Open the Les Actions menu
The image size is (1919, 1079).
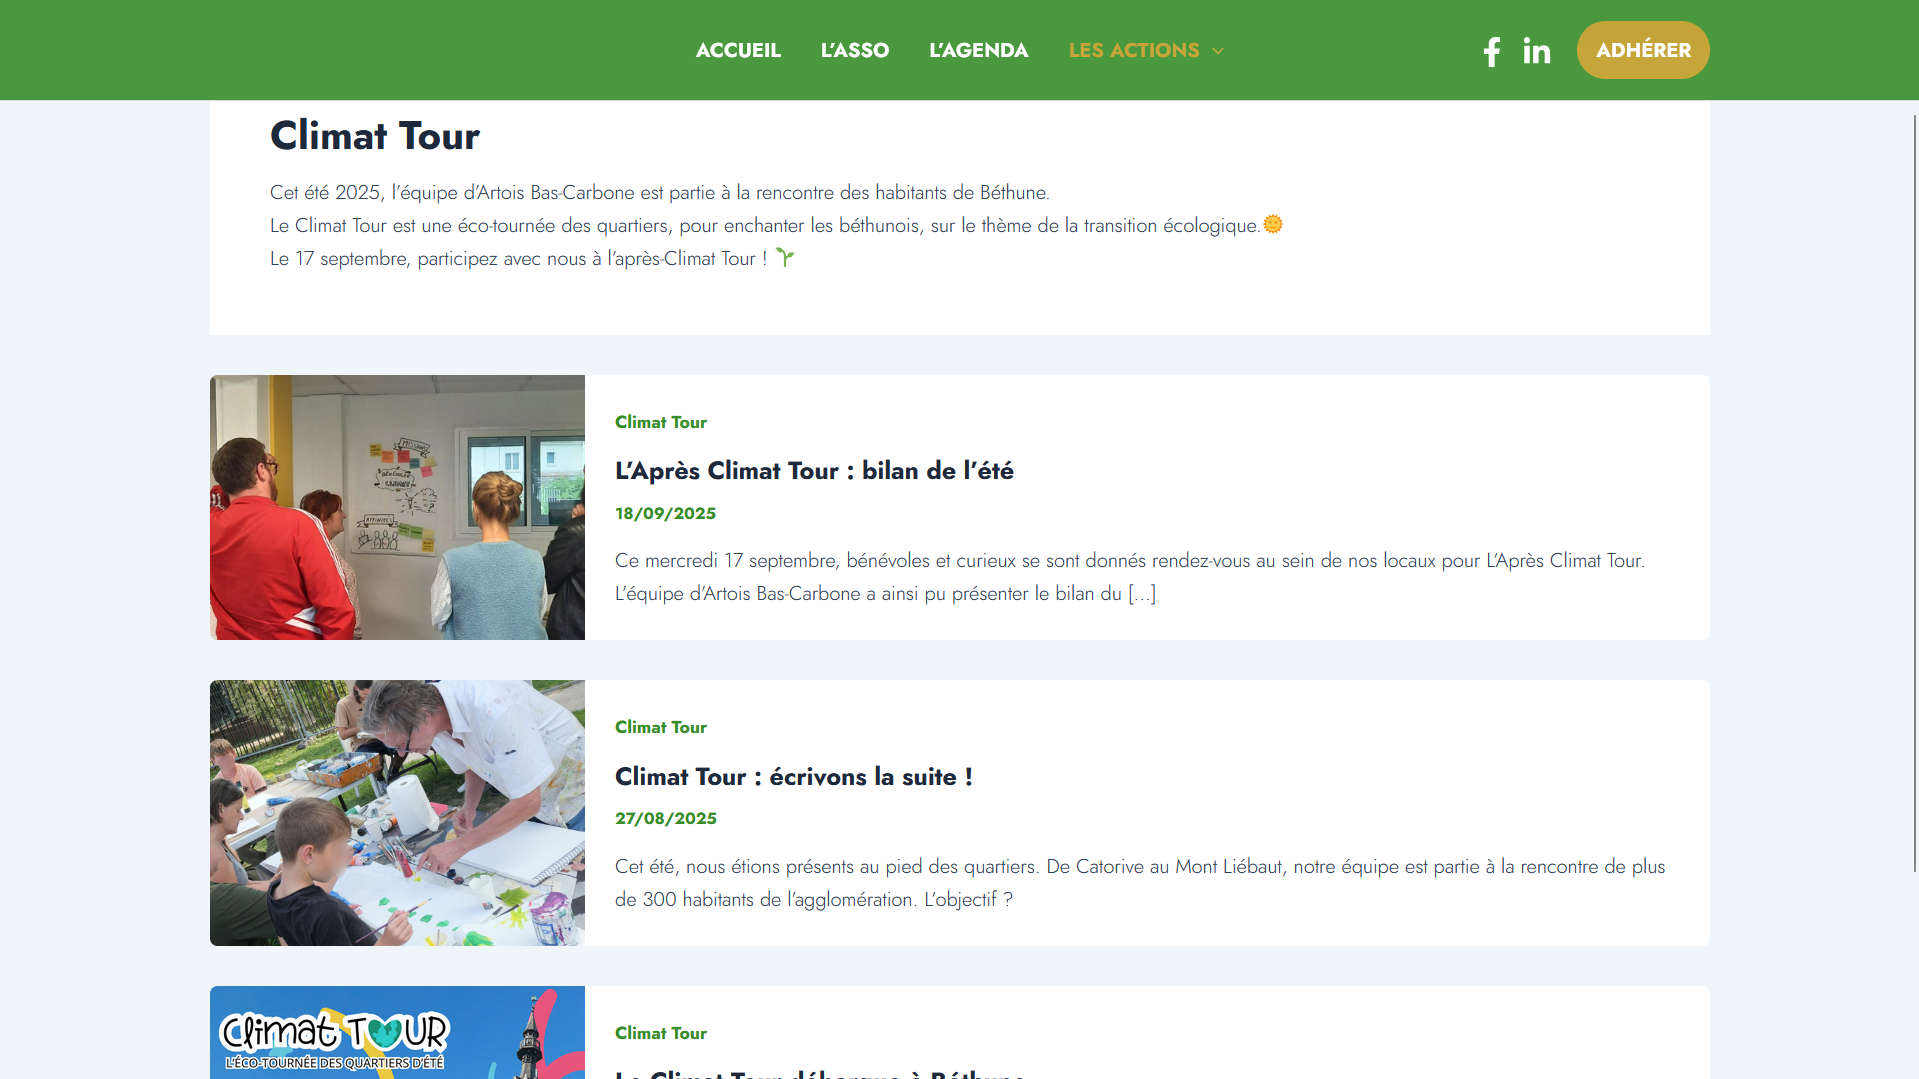pos(1133,50)
